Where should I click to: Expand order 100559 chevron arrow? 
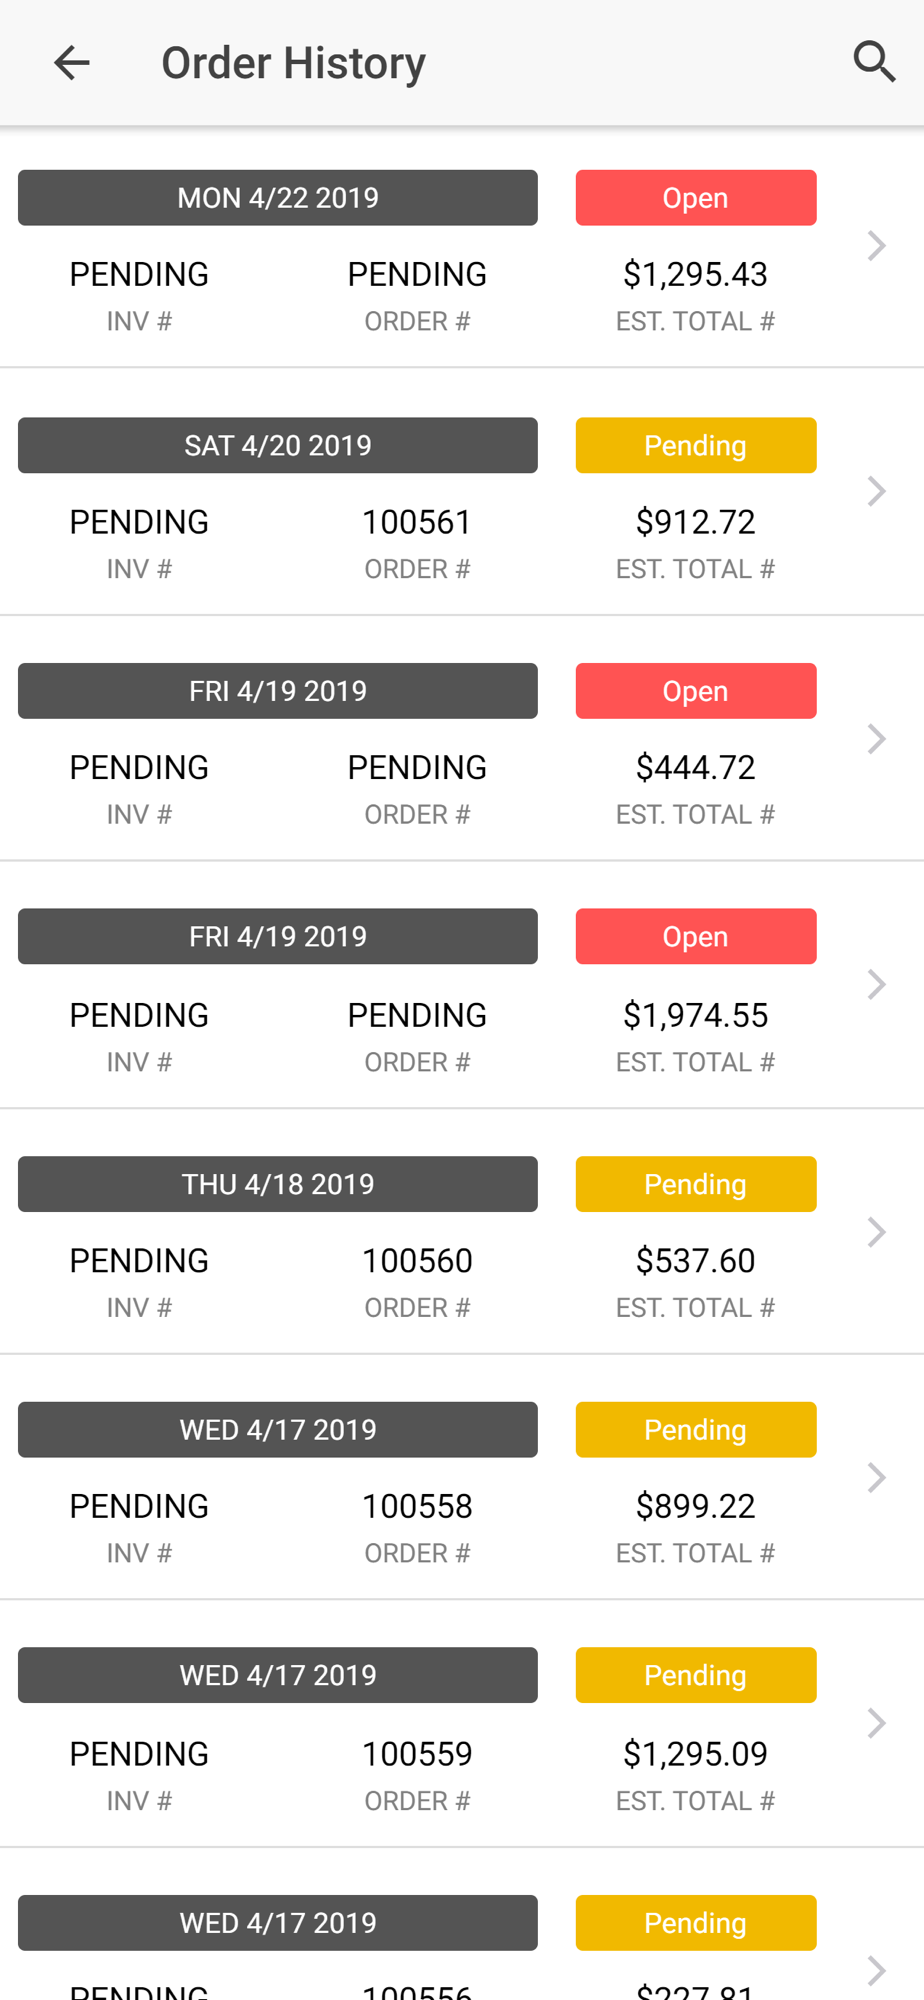876,1723
